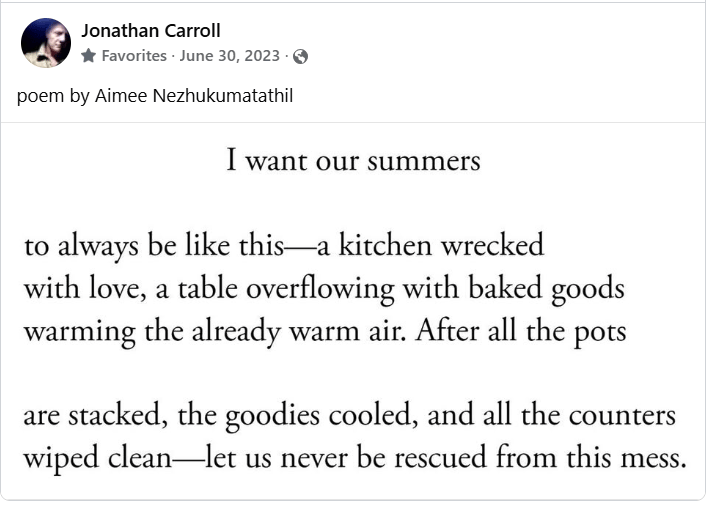The width and height of the screenshot is (712, 506).
Task: Open Jonathan Carroll's profile picture
Action: coord(46,43)
